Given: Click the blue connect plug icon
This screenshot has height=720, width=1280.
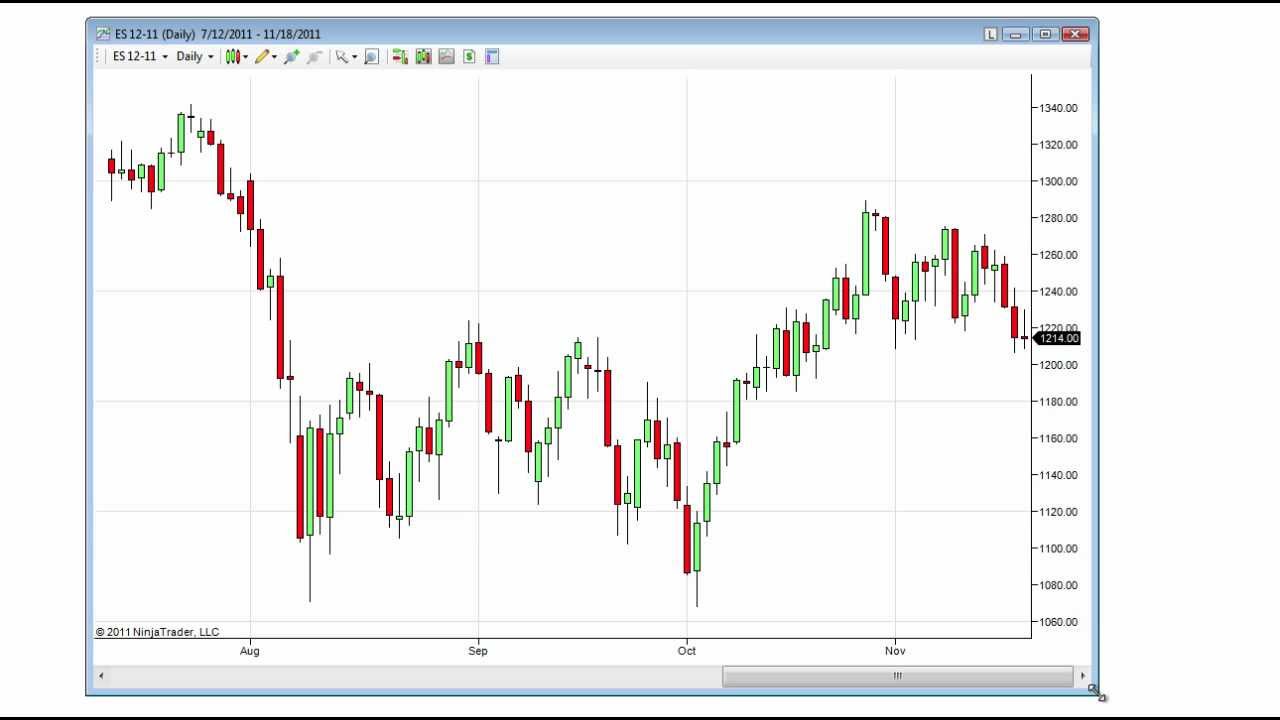Looking at the screenshot, I should 292,57.
